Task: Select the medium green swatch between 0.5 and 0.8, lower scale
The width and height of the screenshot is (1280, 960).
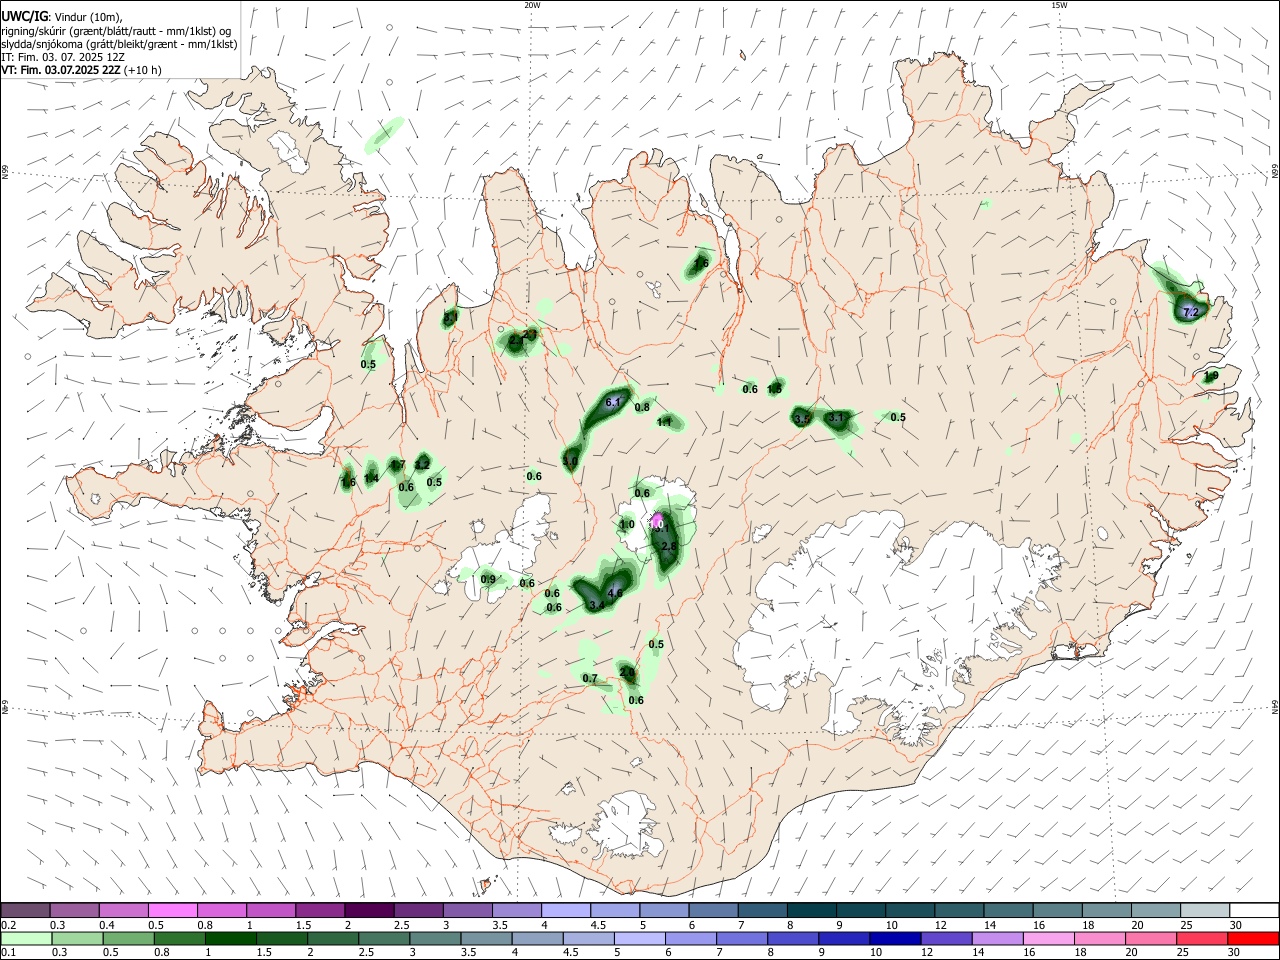Action: point(128,939)
